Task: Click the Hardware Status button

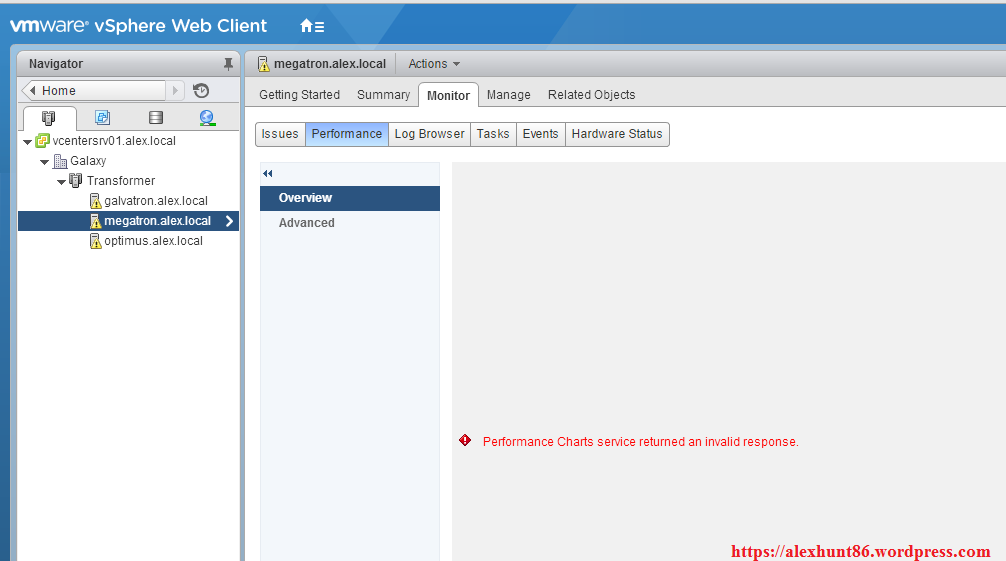Action: [x=616, y=134]
